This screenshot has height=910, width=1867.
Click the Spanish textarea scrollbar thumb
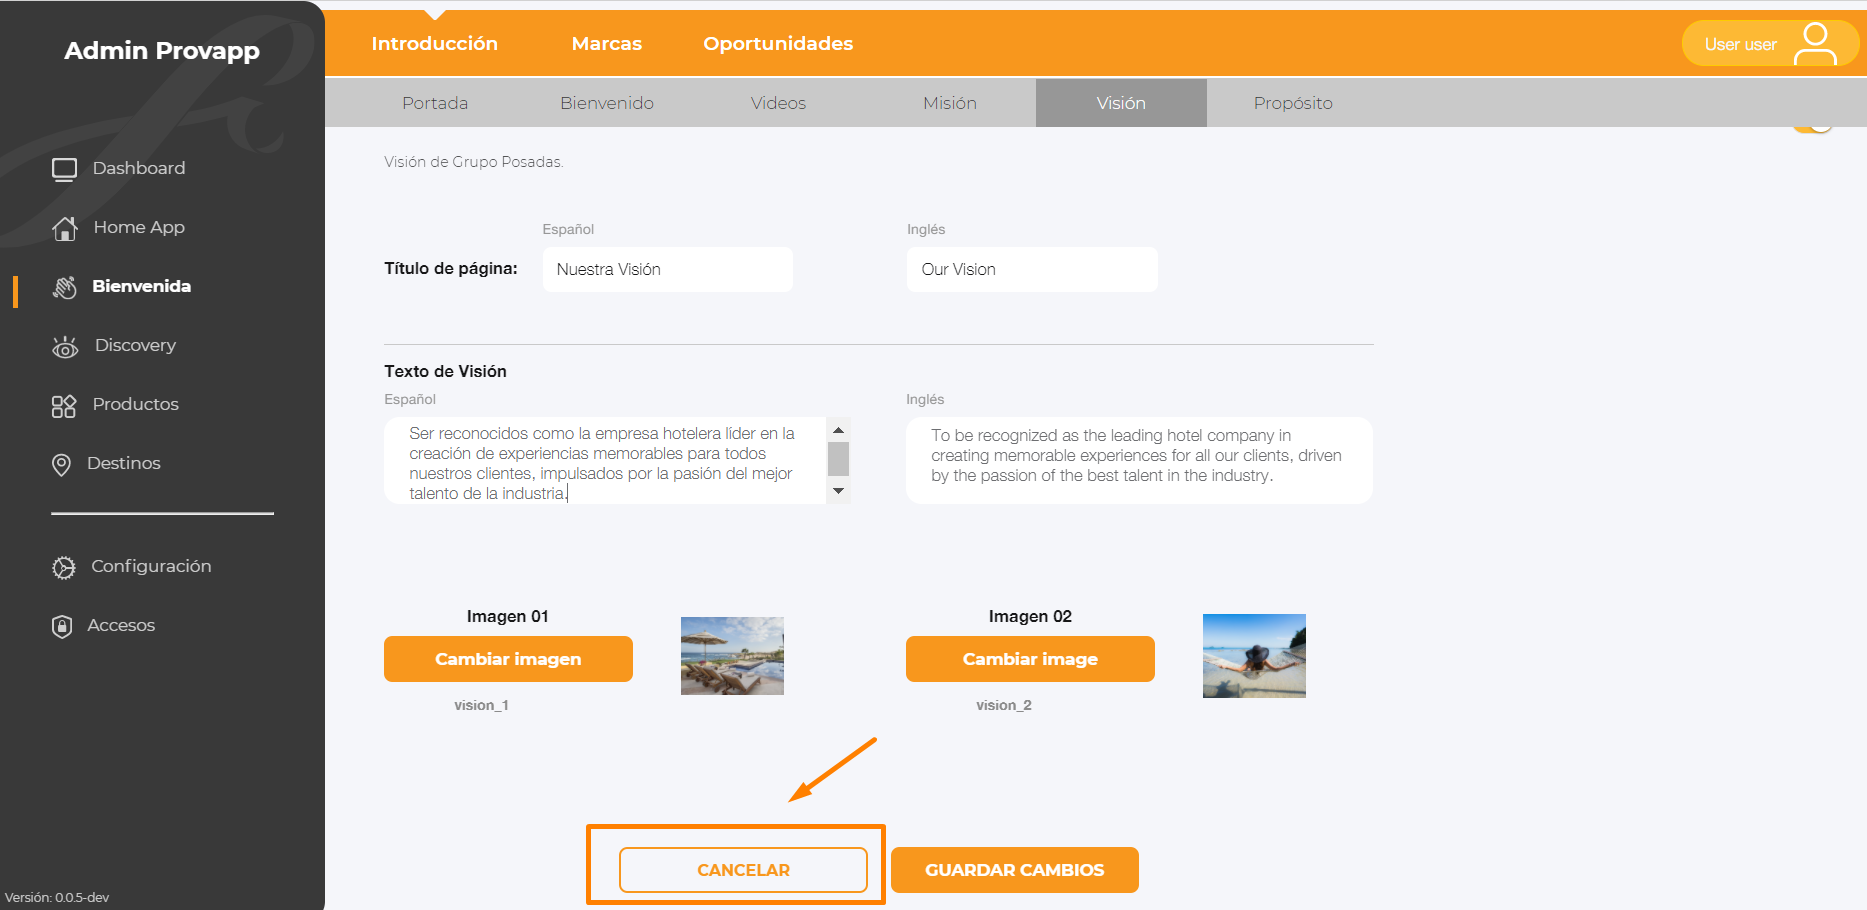(x=839, y=459)
